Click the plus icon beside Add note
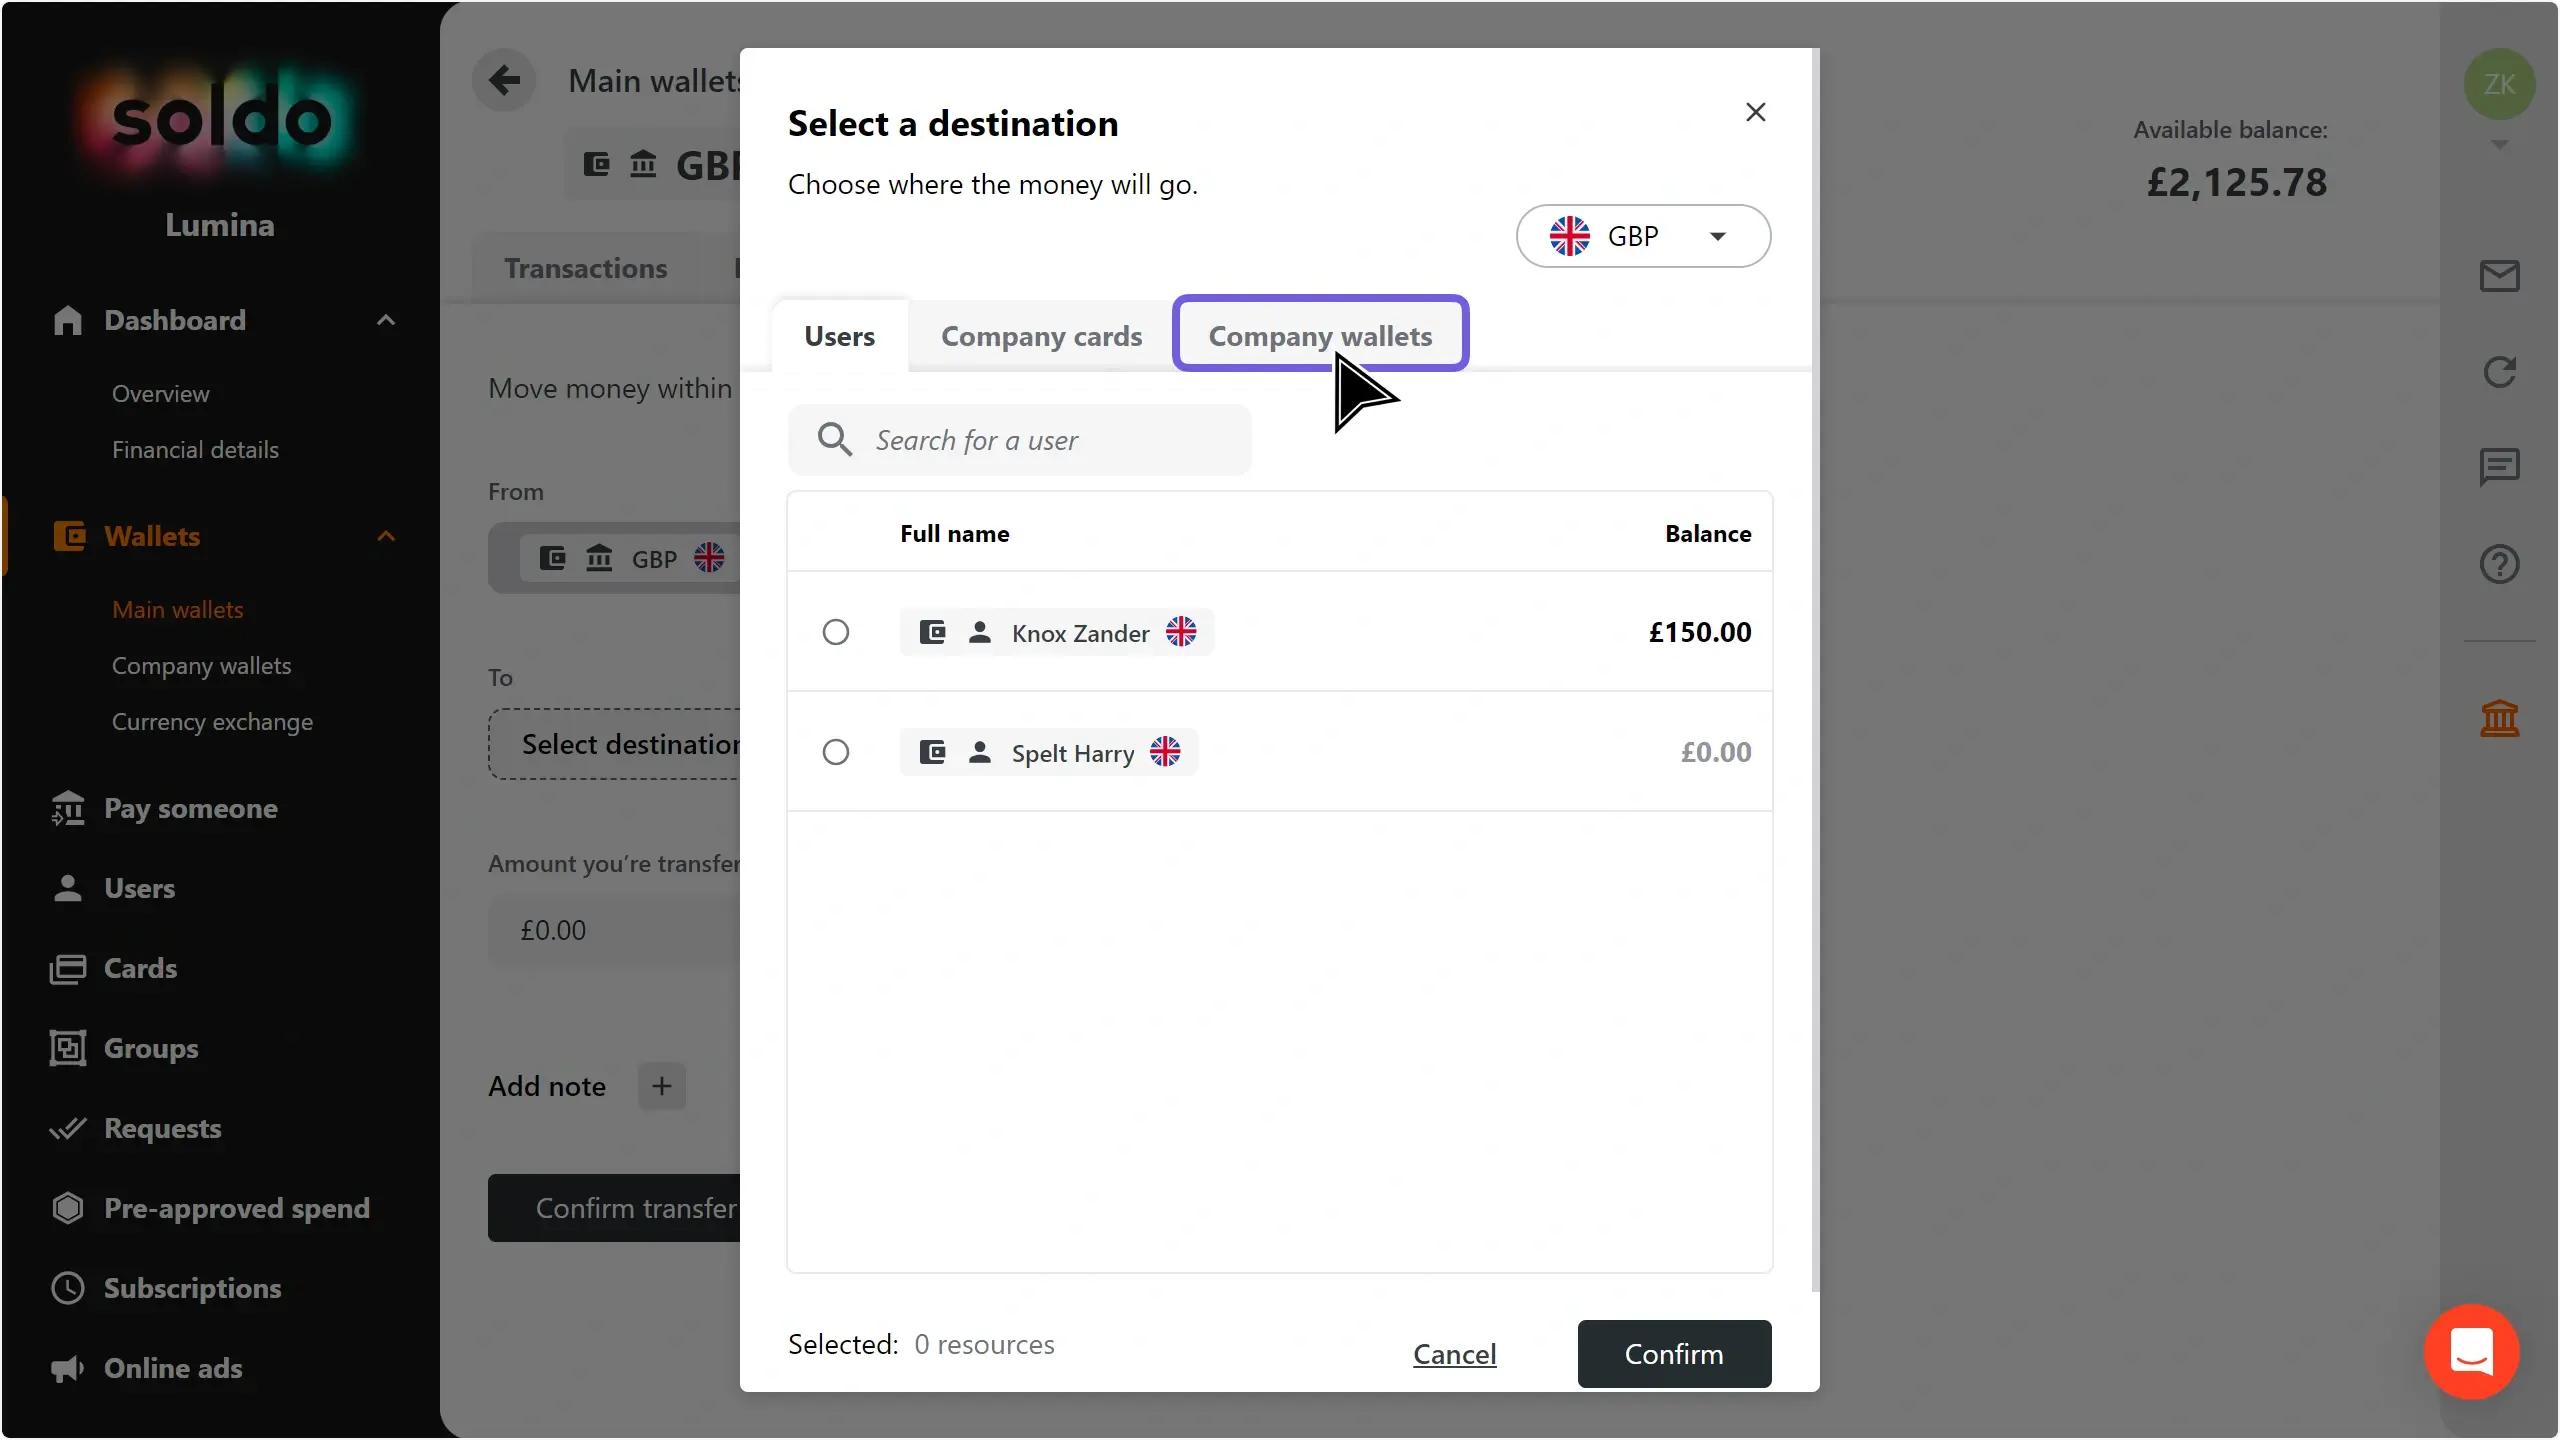The height and width of the screenshot is (1440, 2560). point(662,1086)
